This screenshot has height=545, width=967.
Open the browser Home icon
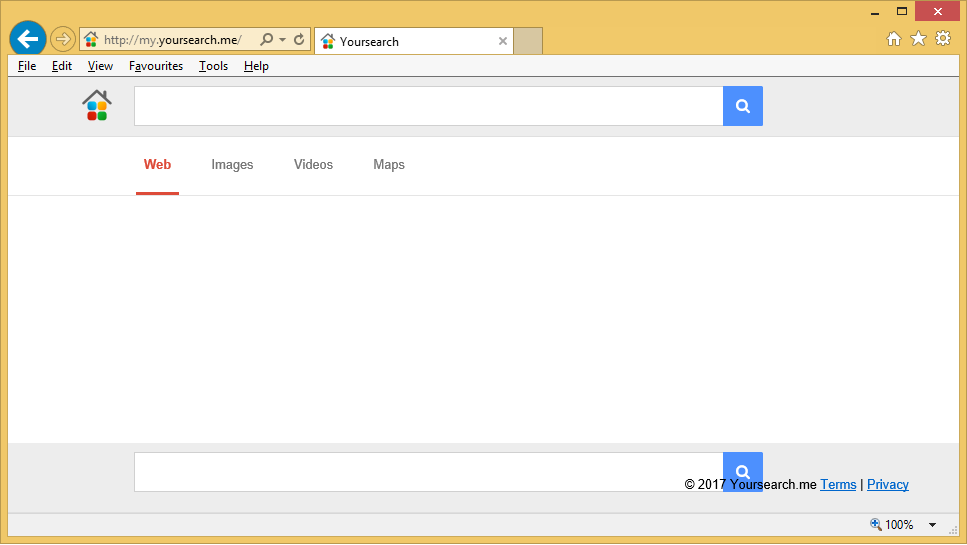pos(894,39)
